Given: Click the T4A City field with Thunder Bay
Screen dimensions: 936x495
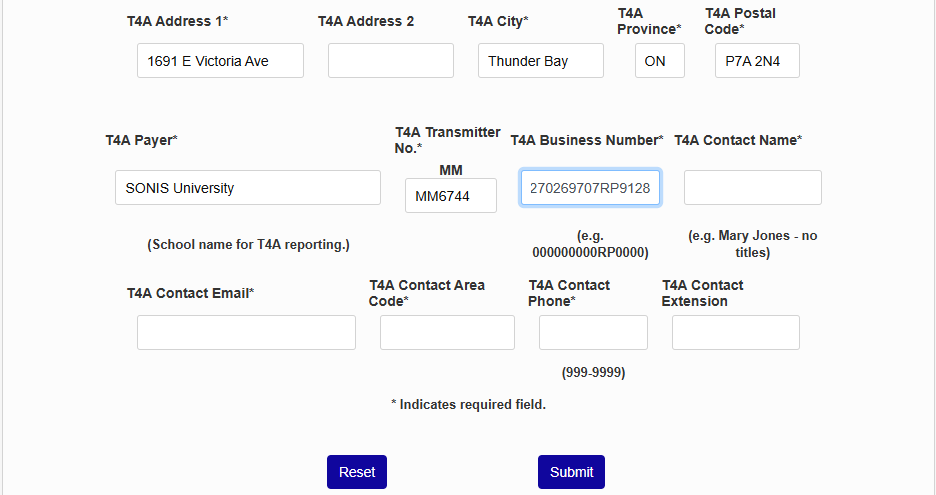Looking at the screenshot, I should point(540,61).
